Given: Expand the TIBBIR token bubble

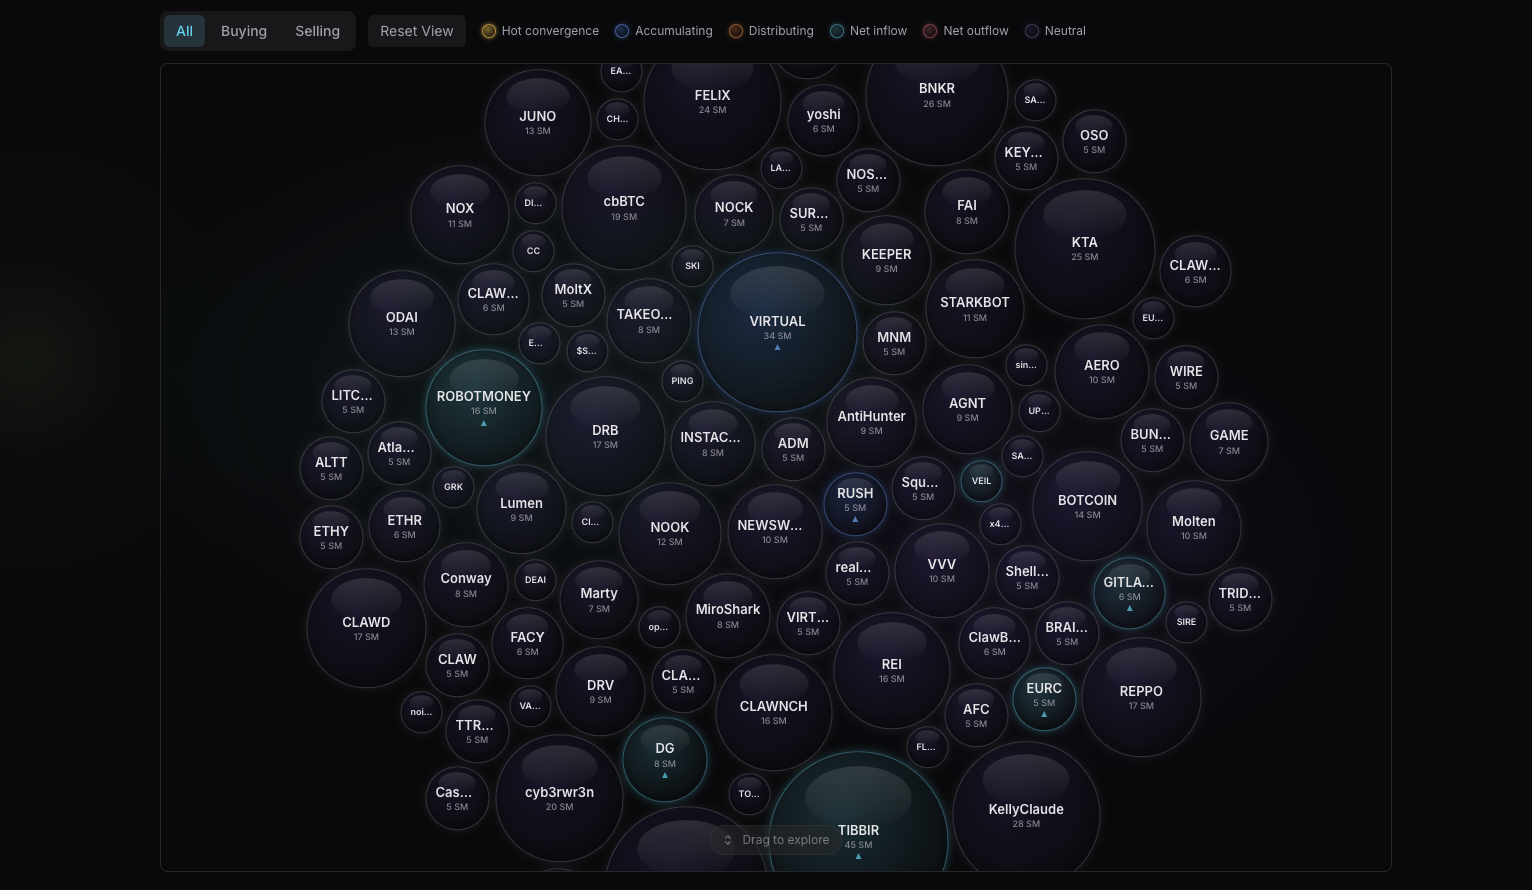Looking at the screenshot, I should [x=858, y=830].
